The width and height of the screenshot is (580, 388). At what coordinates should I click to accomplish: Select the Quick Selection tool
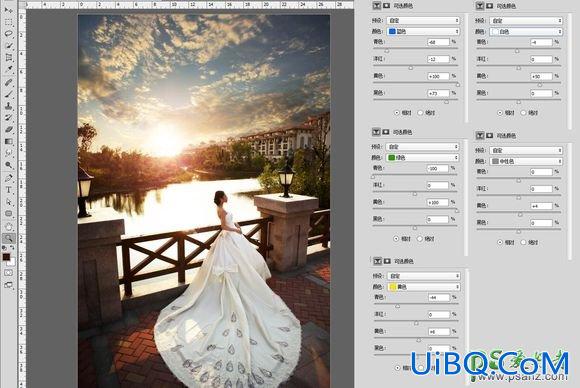click(x=8, y=46)
